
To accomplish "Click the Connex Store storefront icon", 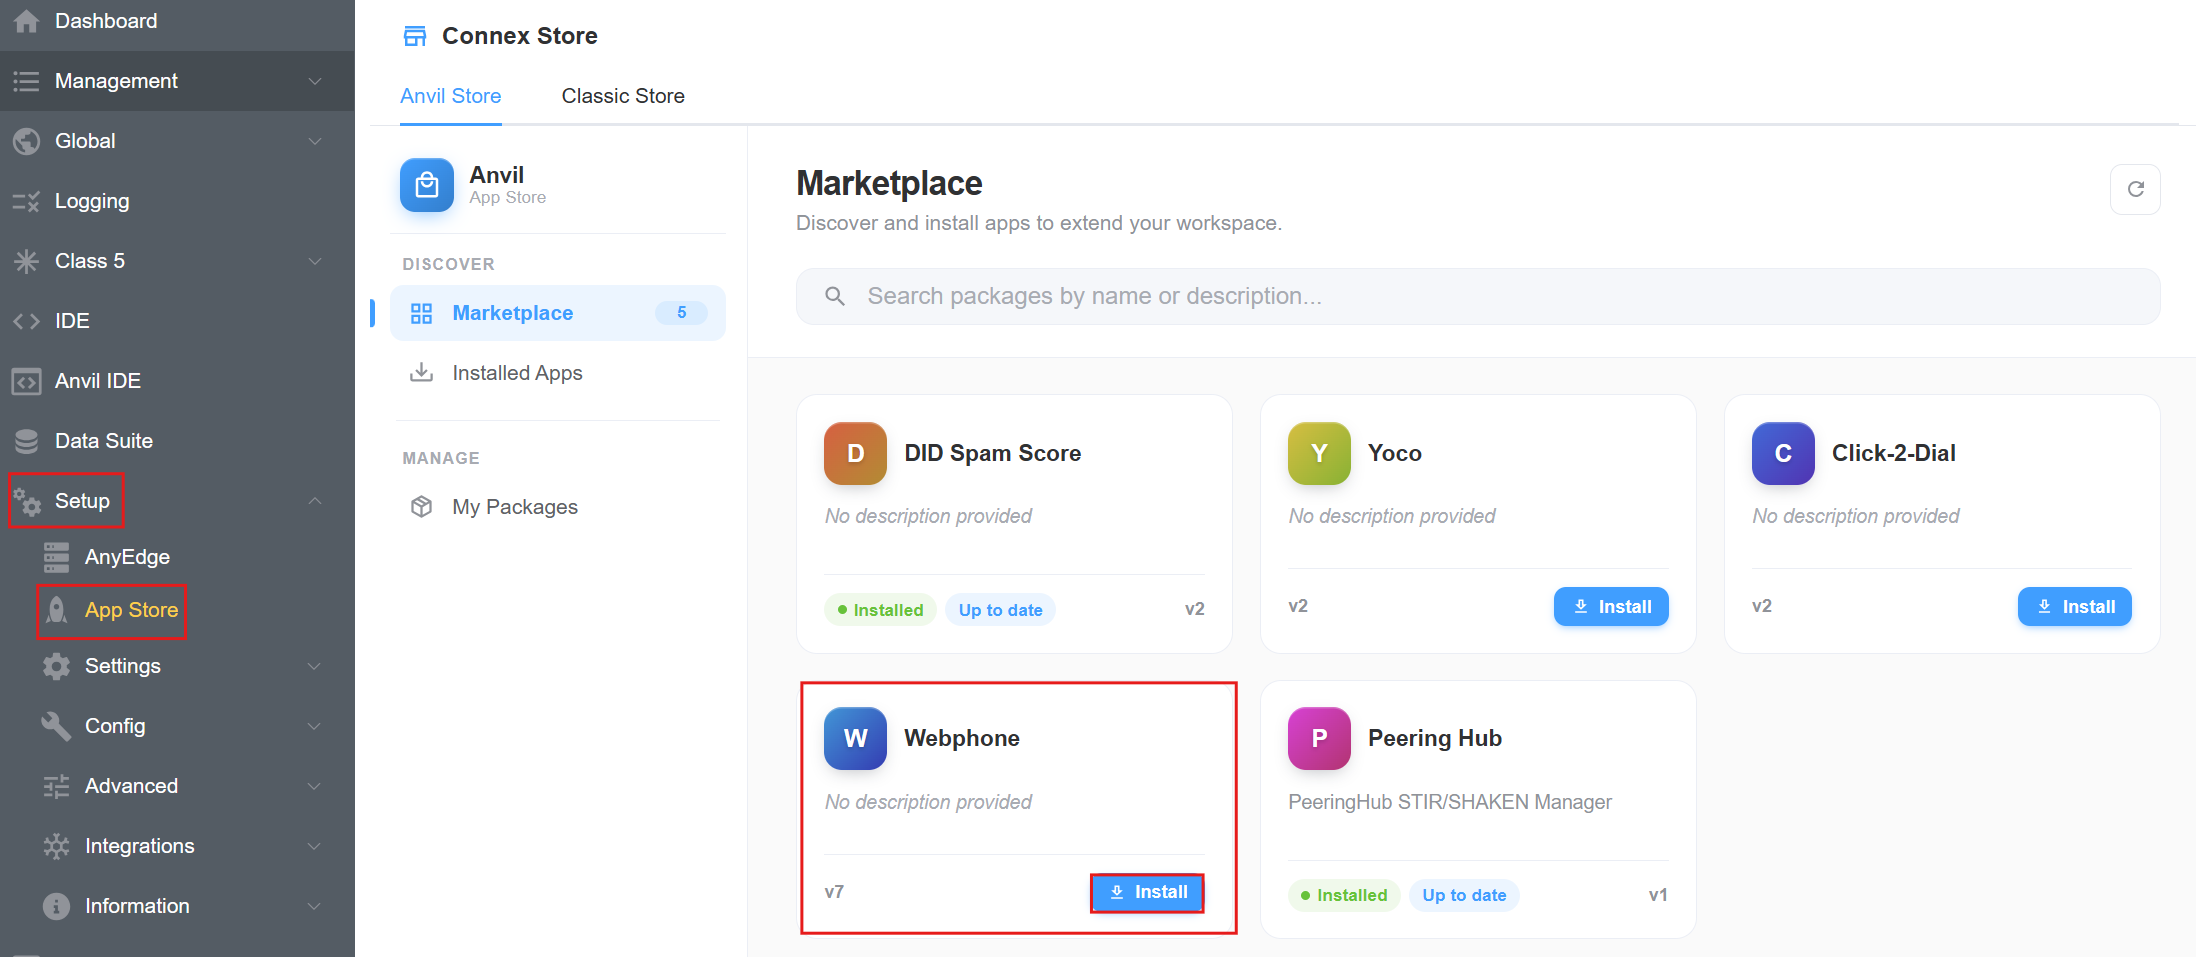I will pos(415,36).
